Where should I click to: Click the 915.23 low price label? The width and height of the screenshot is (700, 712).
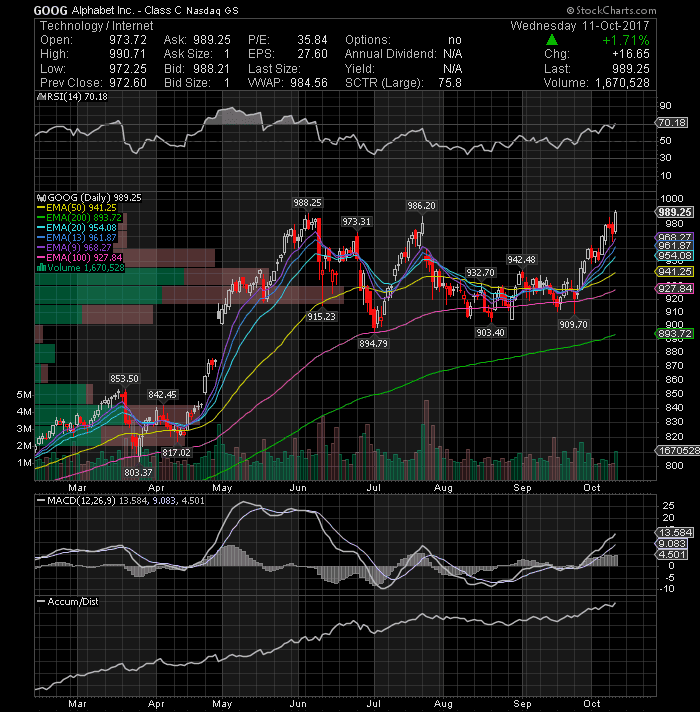click(x=321, y=316)
